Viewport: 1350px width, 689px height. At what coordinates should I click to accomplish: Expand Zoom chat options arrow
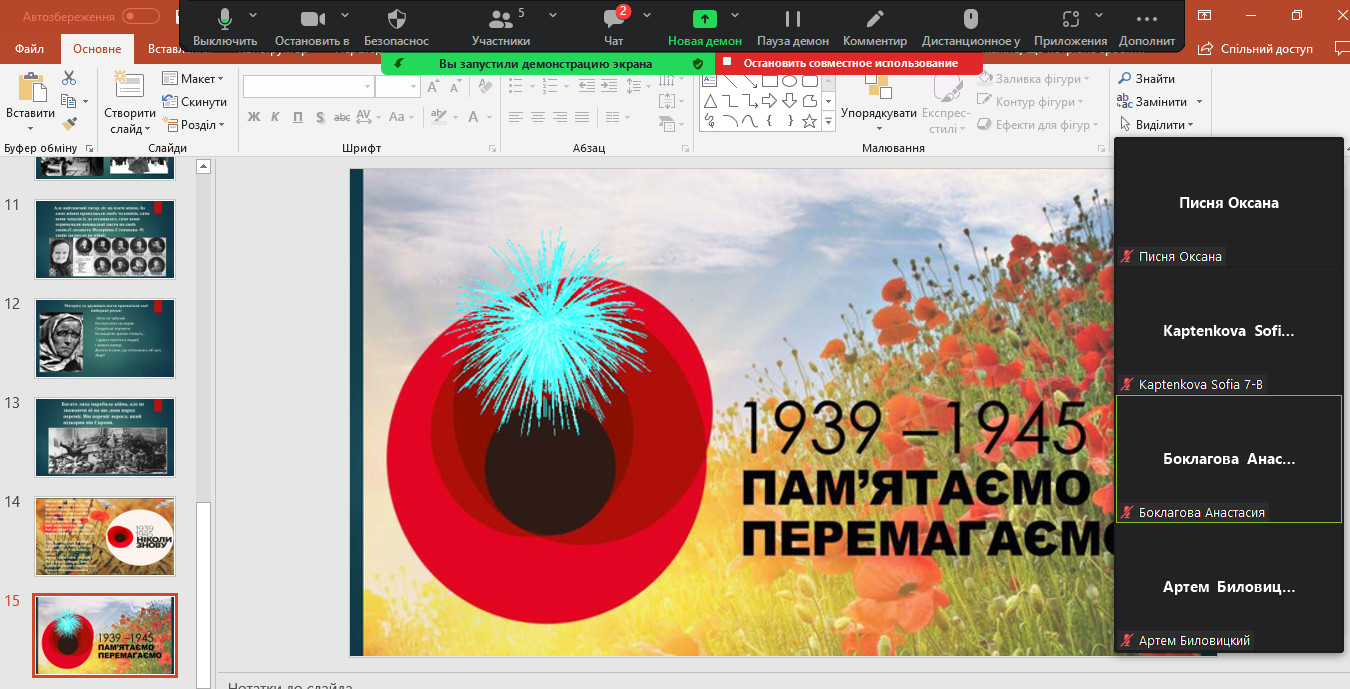[647, 16]
